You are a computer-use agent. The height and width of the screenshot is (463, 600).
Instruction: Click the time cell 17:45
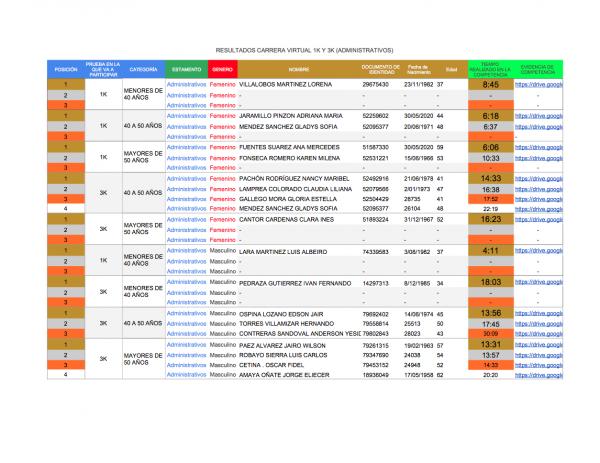point(491,324)
